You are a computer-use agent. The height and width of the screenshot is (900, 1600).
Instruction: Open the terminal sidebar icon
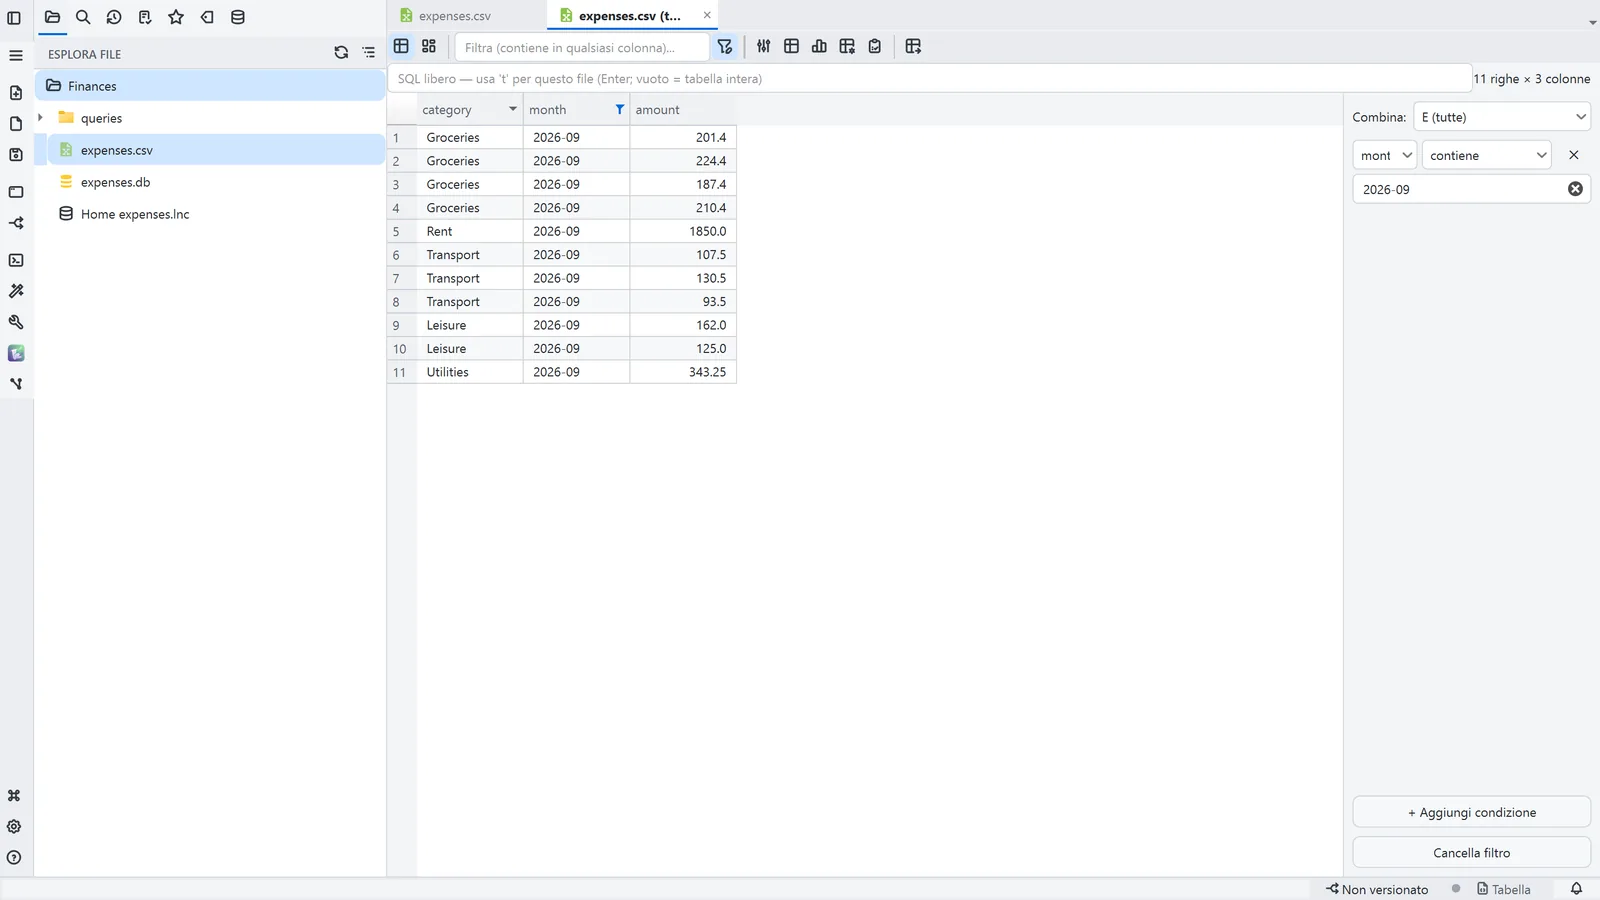click(16, 260)
